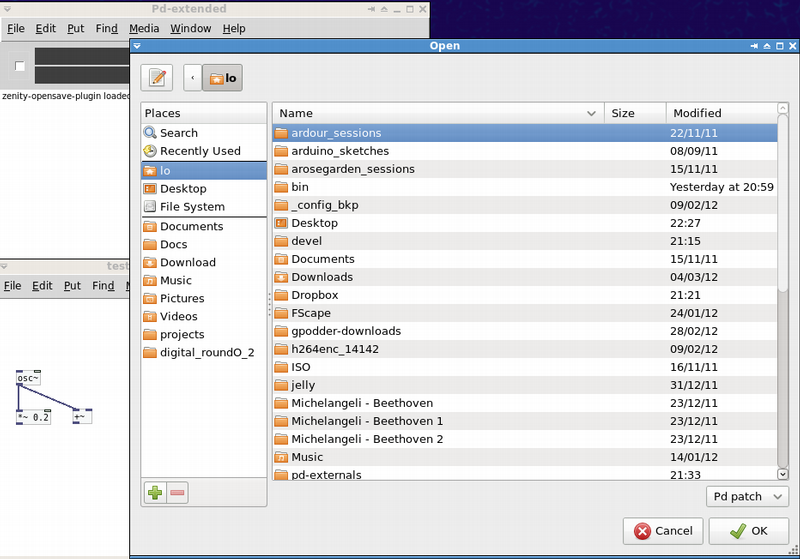This screenshot has height=559, width=800.
Task: Select Search in Places sidebar
Action: tap(204, 133)
